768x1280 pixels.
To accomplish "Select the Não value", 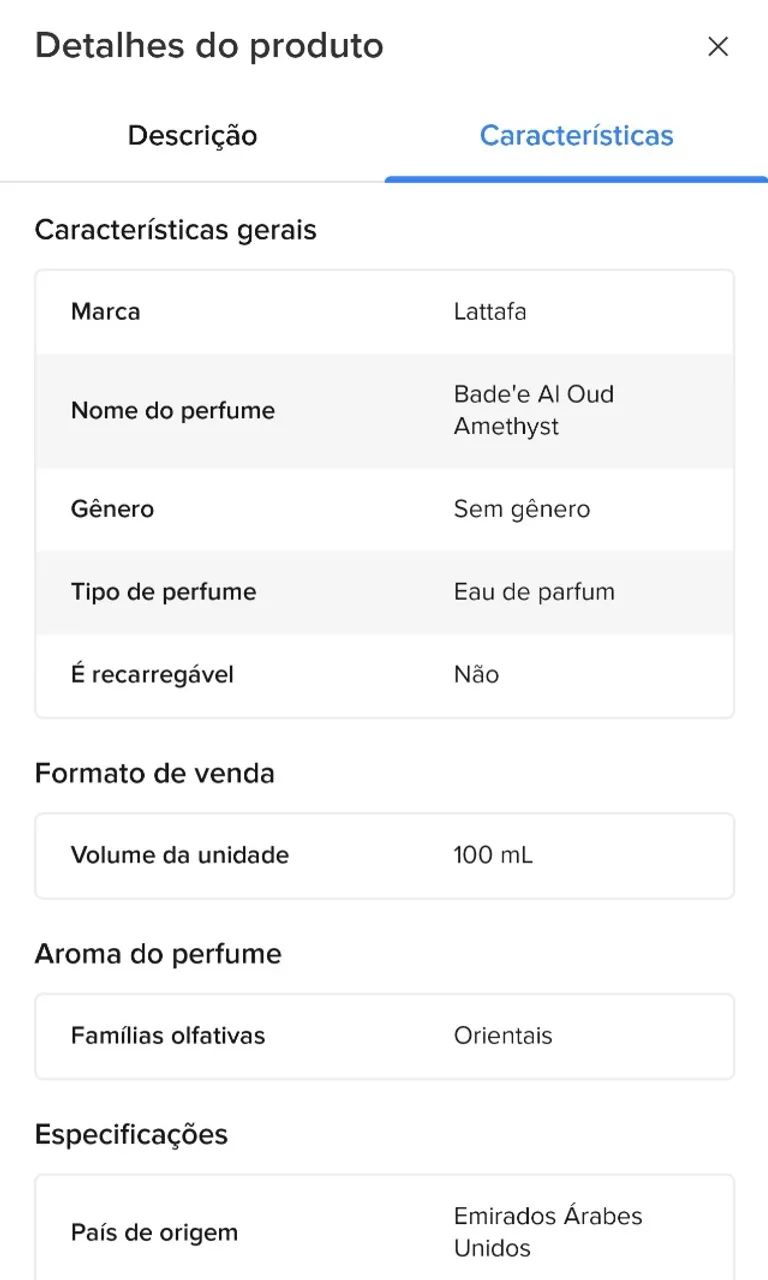I will (476, 674).
